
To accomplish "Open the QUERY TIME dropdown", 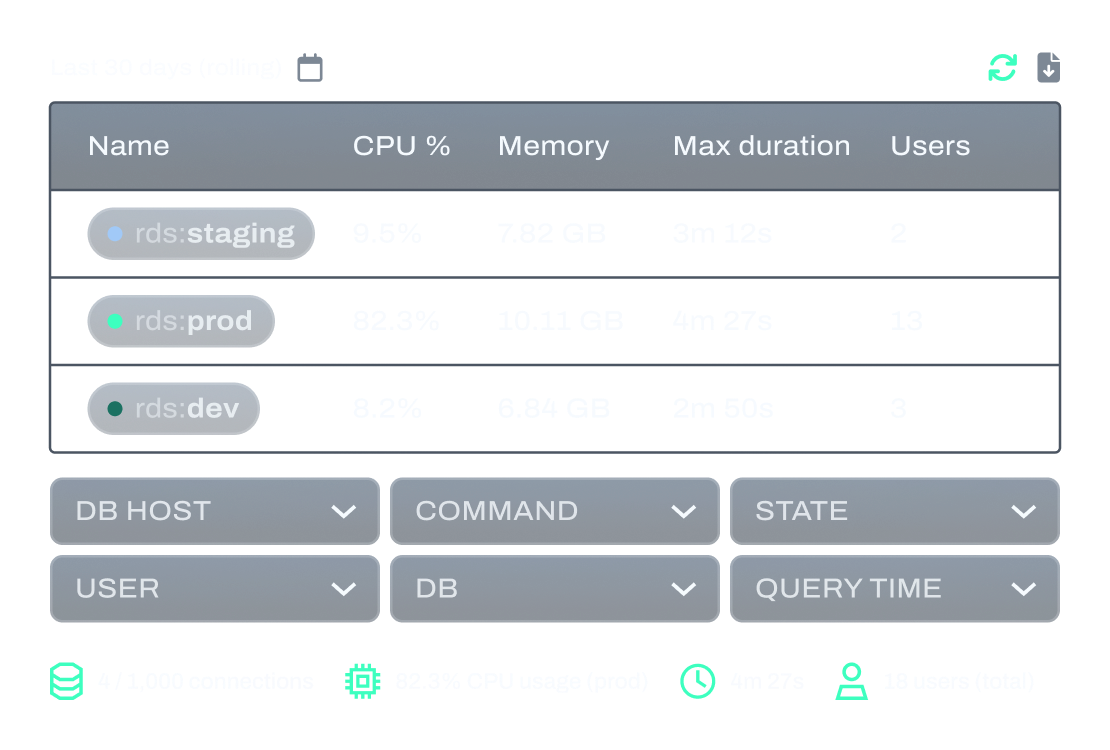I will (x=895, y=589).
